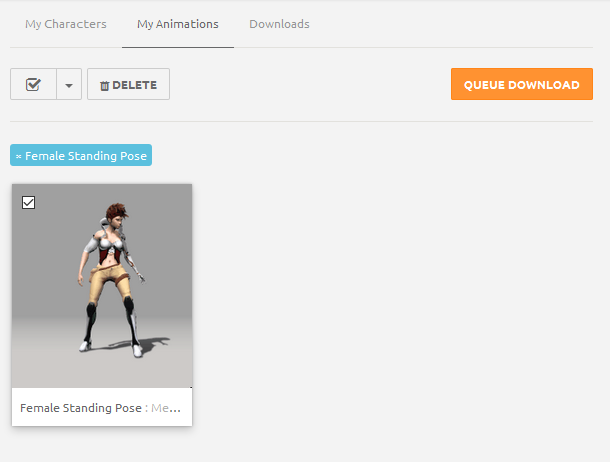Uncheck the Female Standing Pose animation checkbox
The width and height of the screenshot is (610, 462).
click(x=28, y=203)
